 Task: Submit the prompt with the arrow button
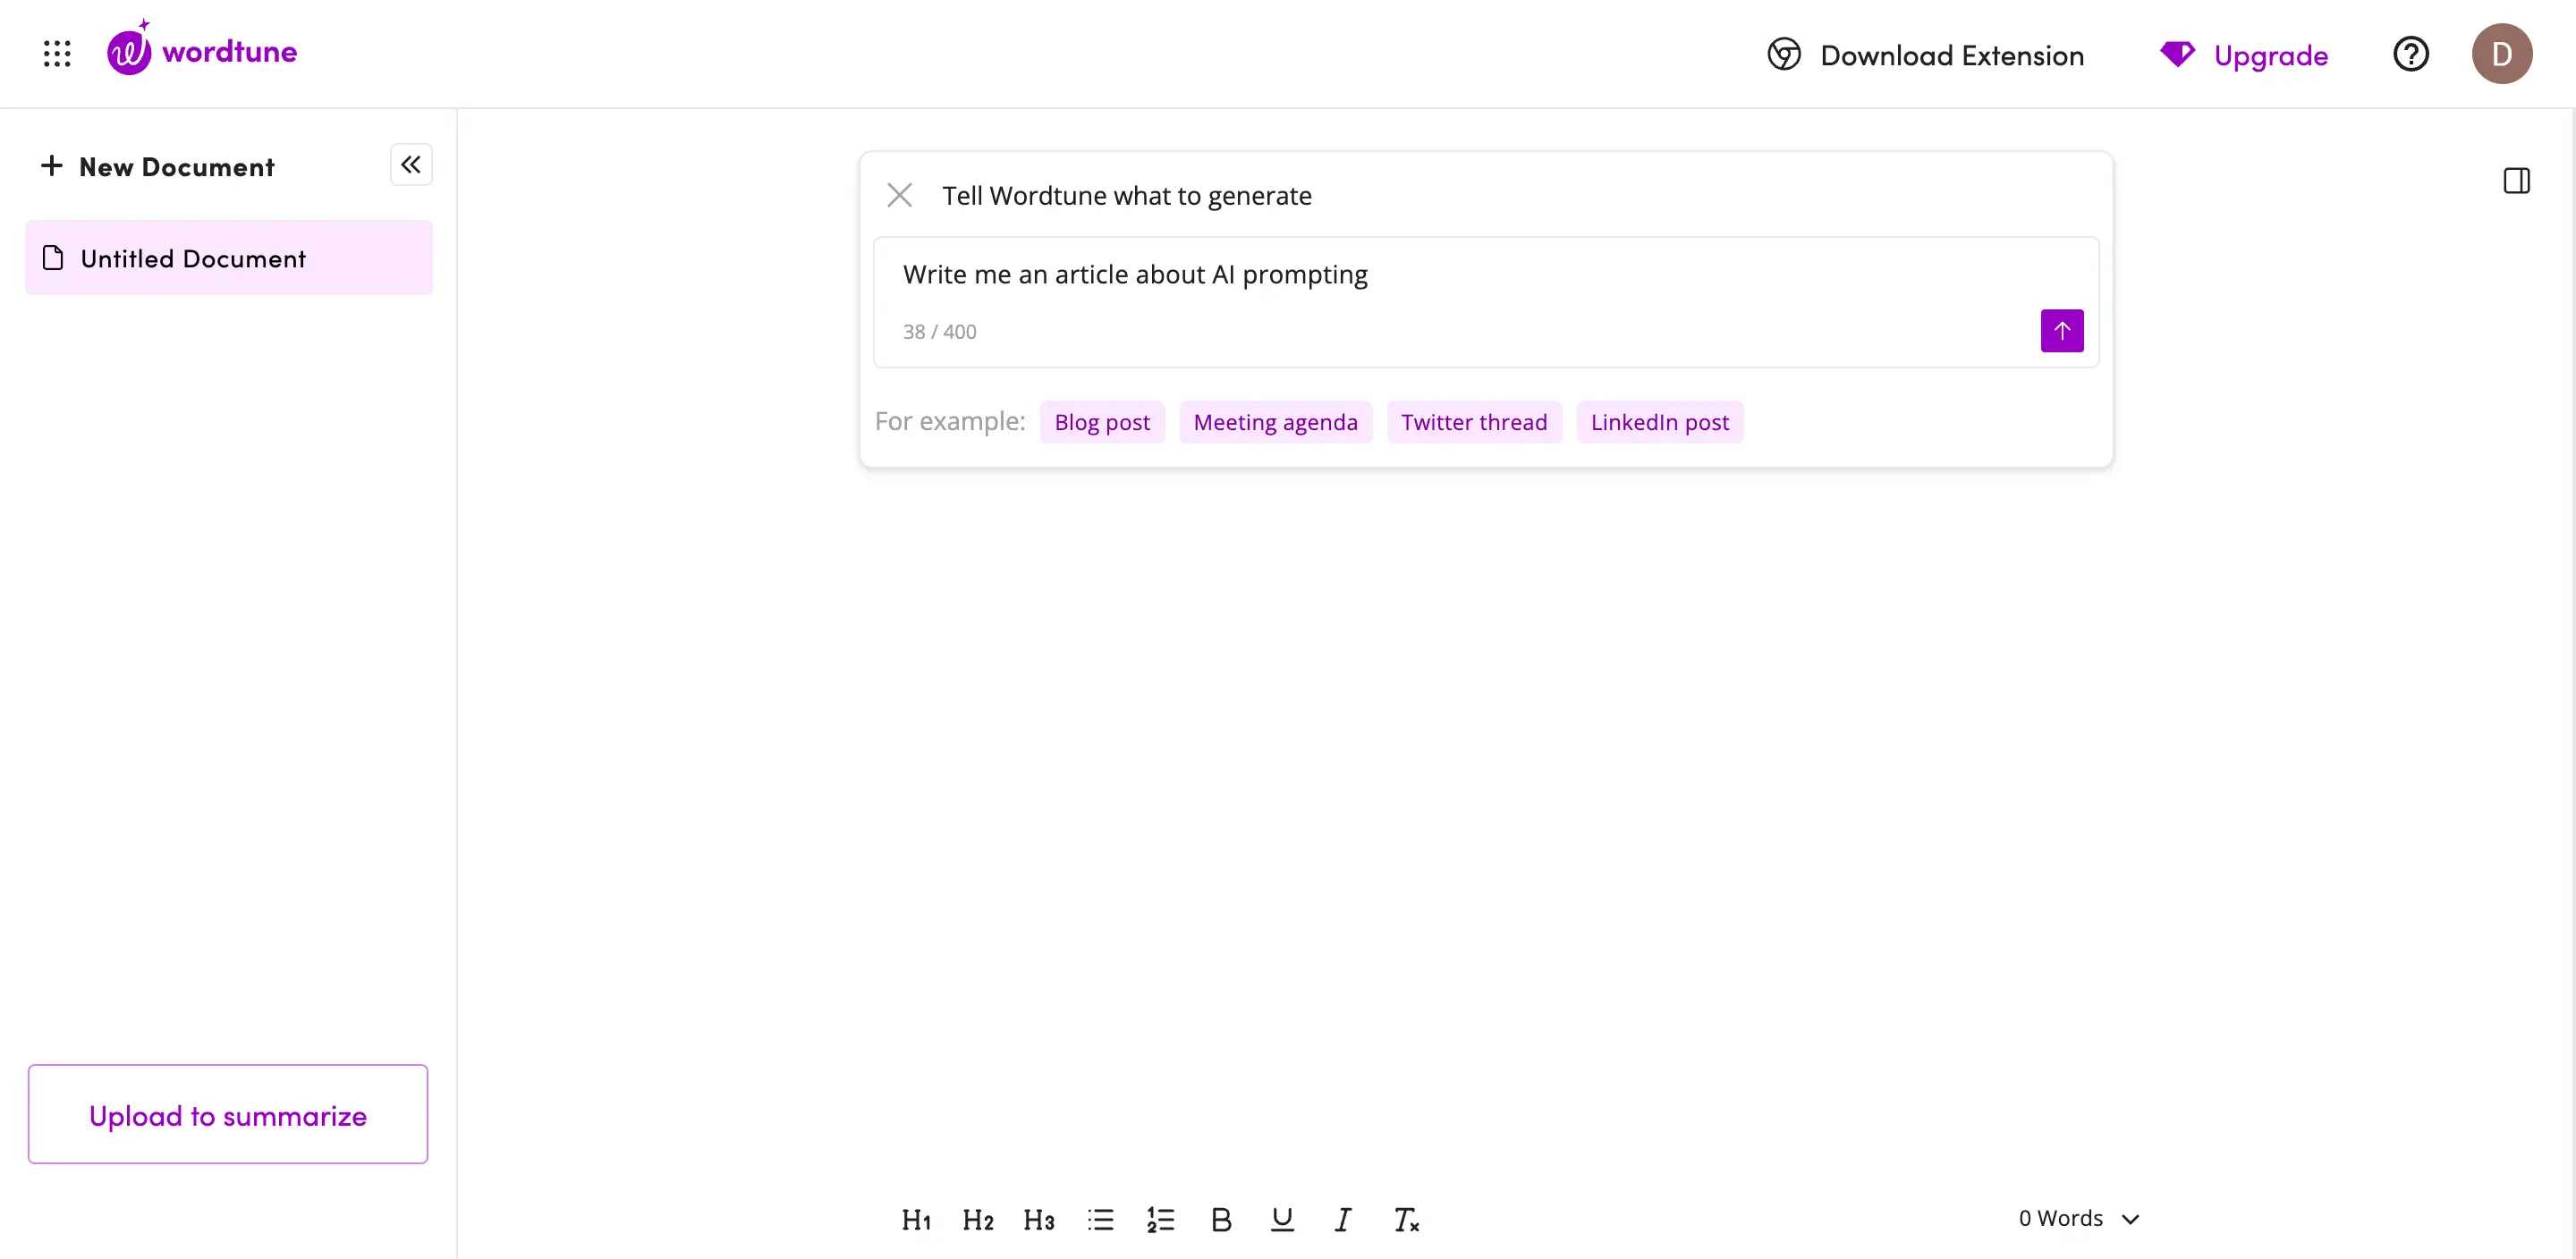2061,331
